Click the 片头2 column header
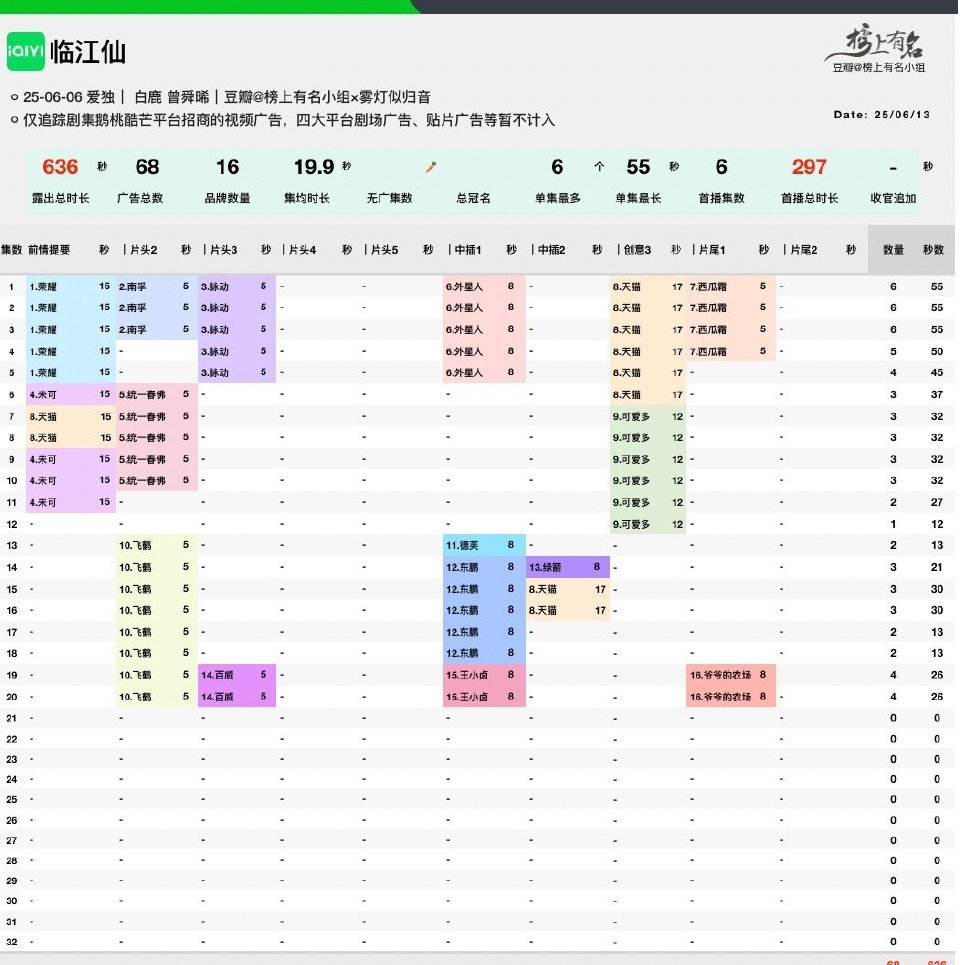 [143, 250]
